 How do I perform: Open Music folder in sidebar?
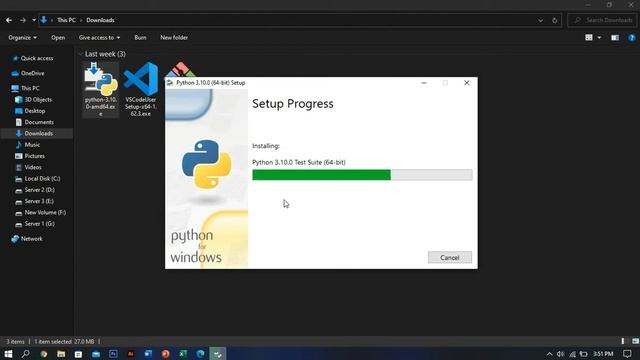coord(28,145)
